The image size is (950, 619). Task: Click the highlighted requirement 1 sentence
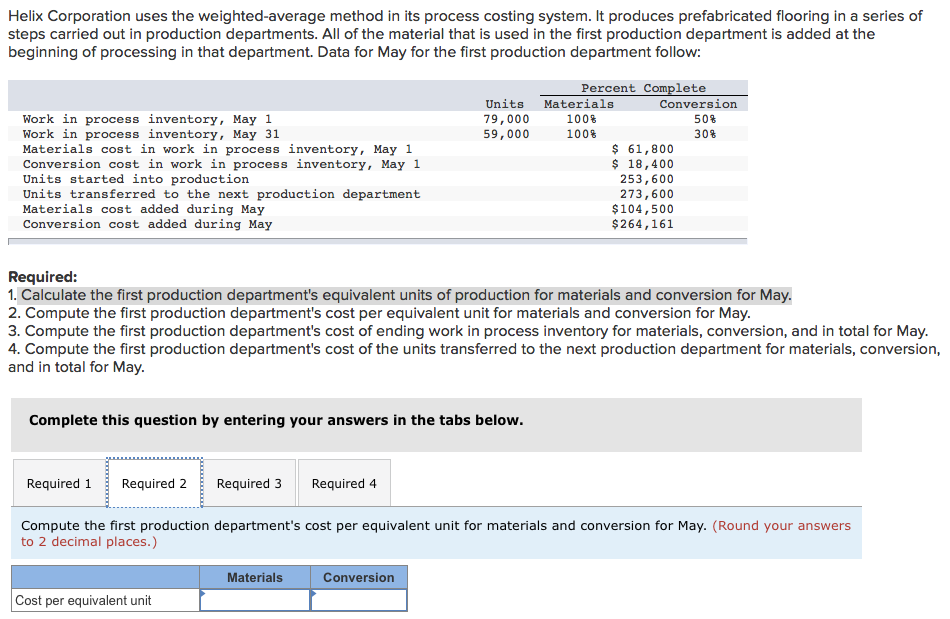[407, 295]
